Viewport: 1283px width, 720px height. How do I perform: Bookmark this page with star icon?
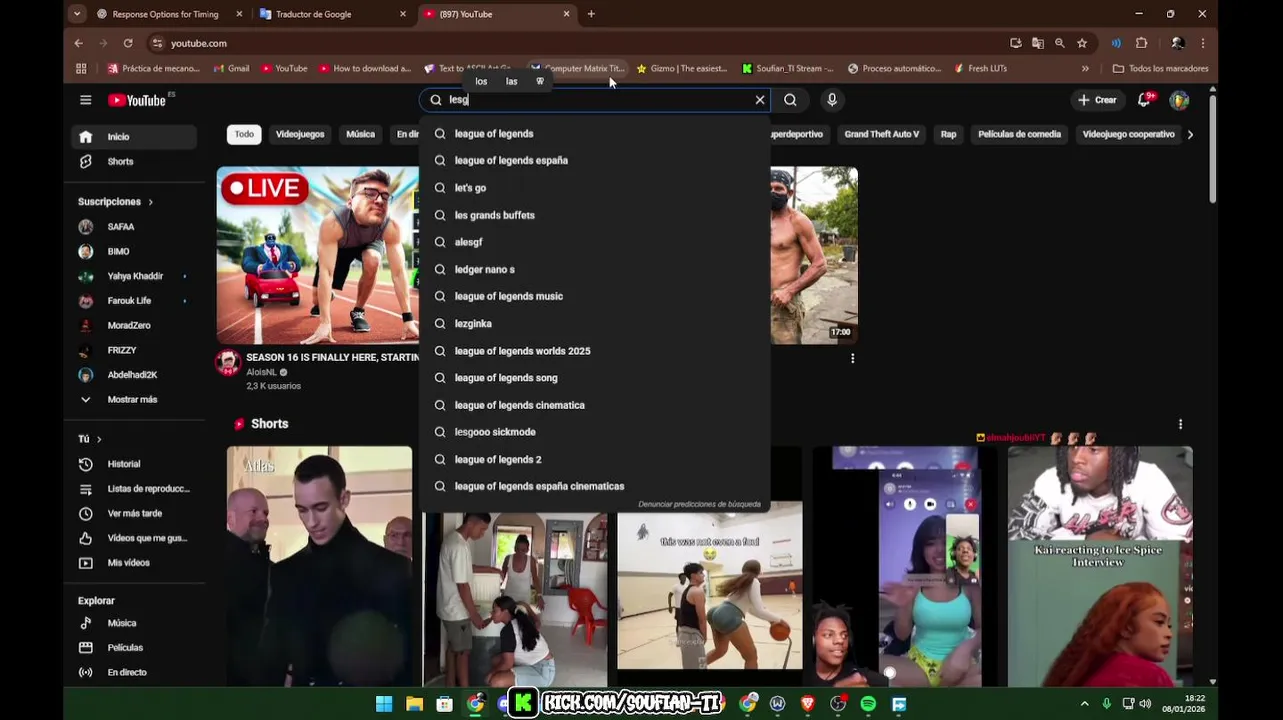(1082, 43)
